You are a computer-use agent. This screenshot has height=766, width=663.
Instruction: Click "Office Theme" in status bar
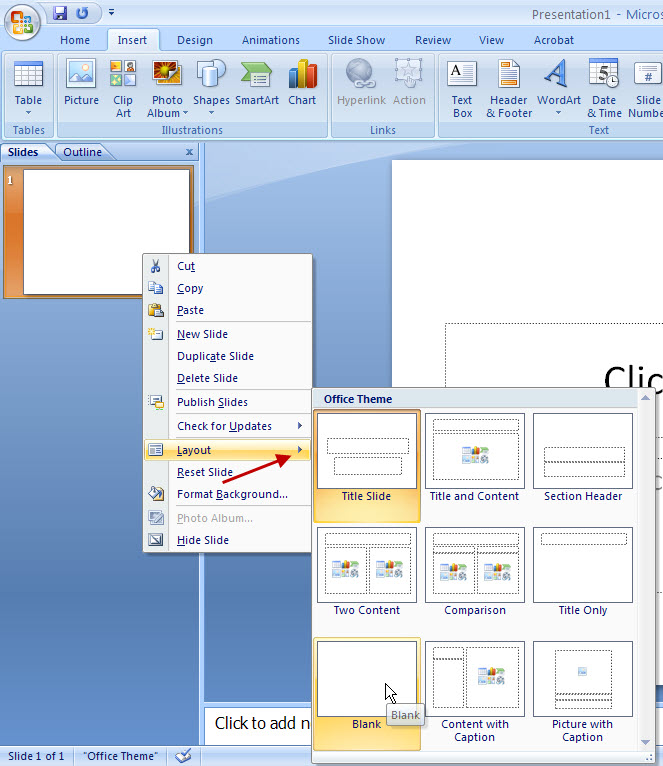click(120, 756)
